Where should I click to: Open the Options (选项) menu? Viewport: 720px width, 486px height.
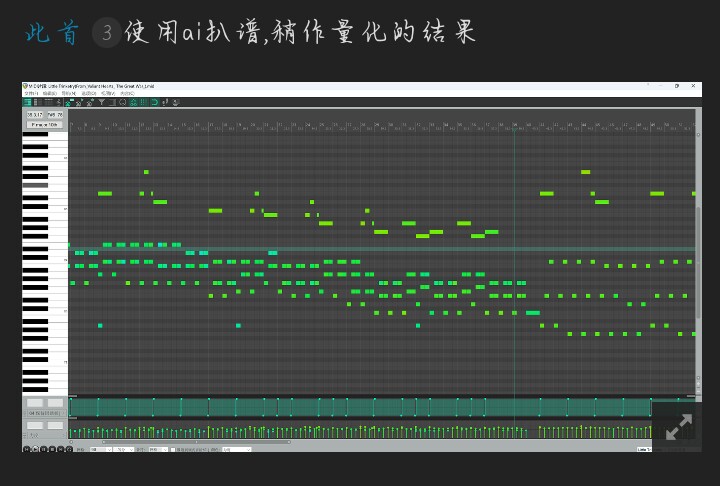pos(89,93)
